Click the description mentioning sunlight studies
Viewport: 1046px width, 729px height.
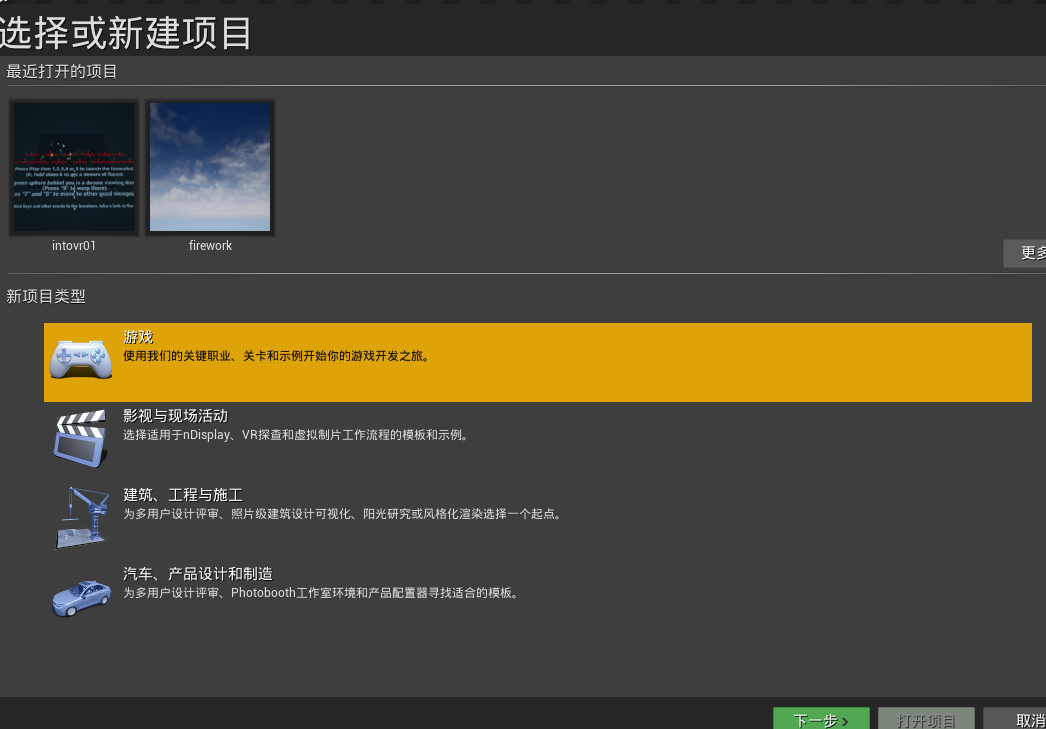pyautogui.click(x=342, y=514)
